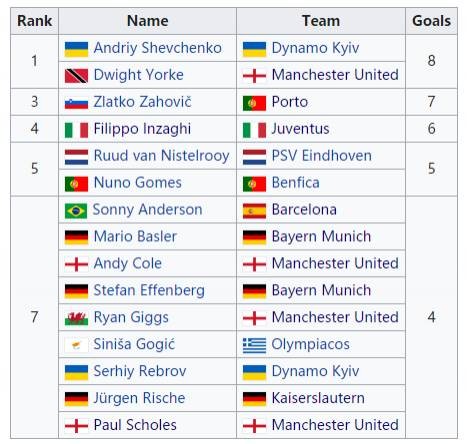Open the Andriy Shevchenko player link
The height and width of the screenshot is (444, 467).
point(158,48)
